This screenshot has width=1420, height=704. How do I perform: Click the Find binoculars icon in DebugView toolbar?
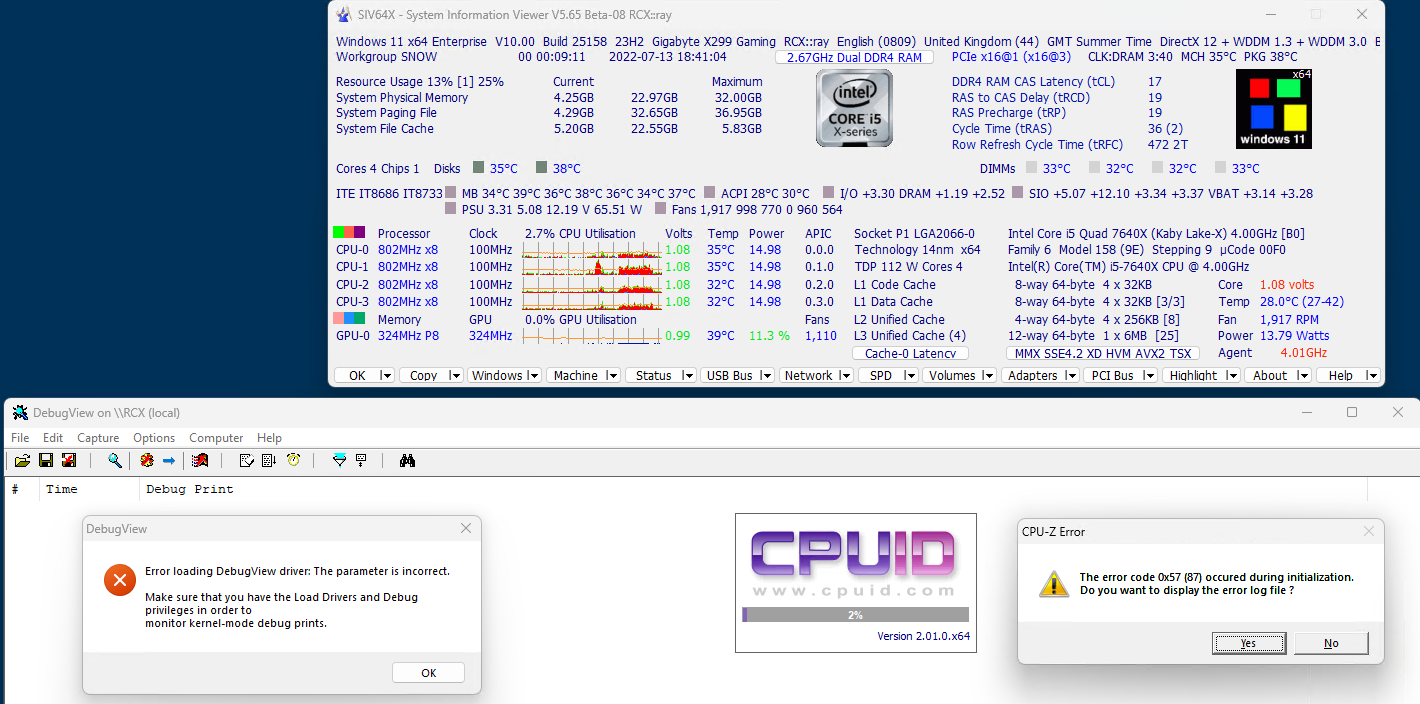tap(407, 460)
